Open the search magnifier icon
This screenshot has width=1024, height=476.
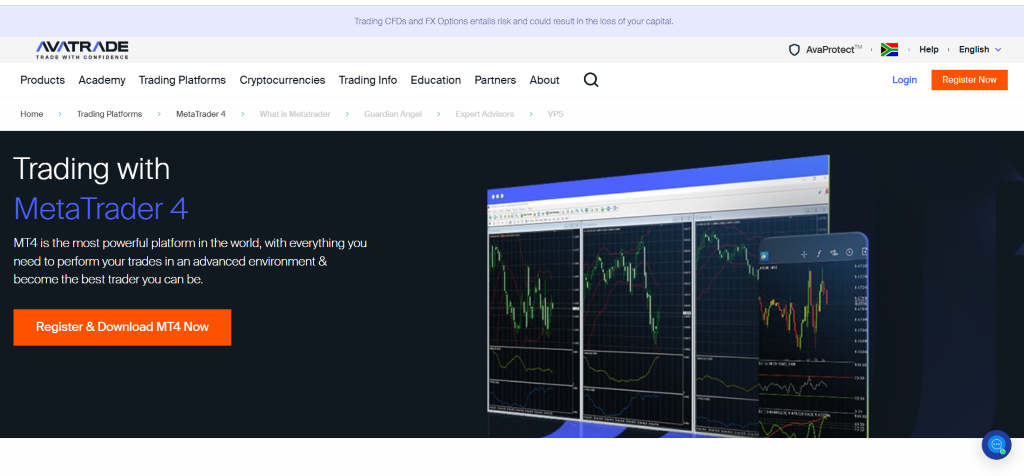(591, 80)
